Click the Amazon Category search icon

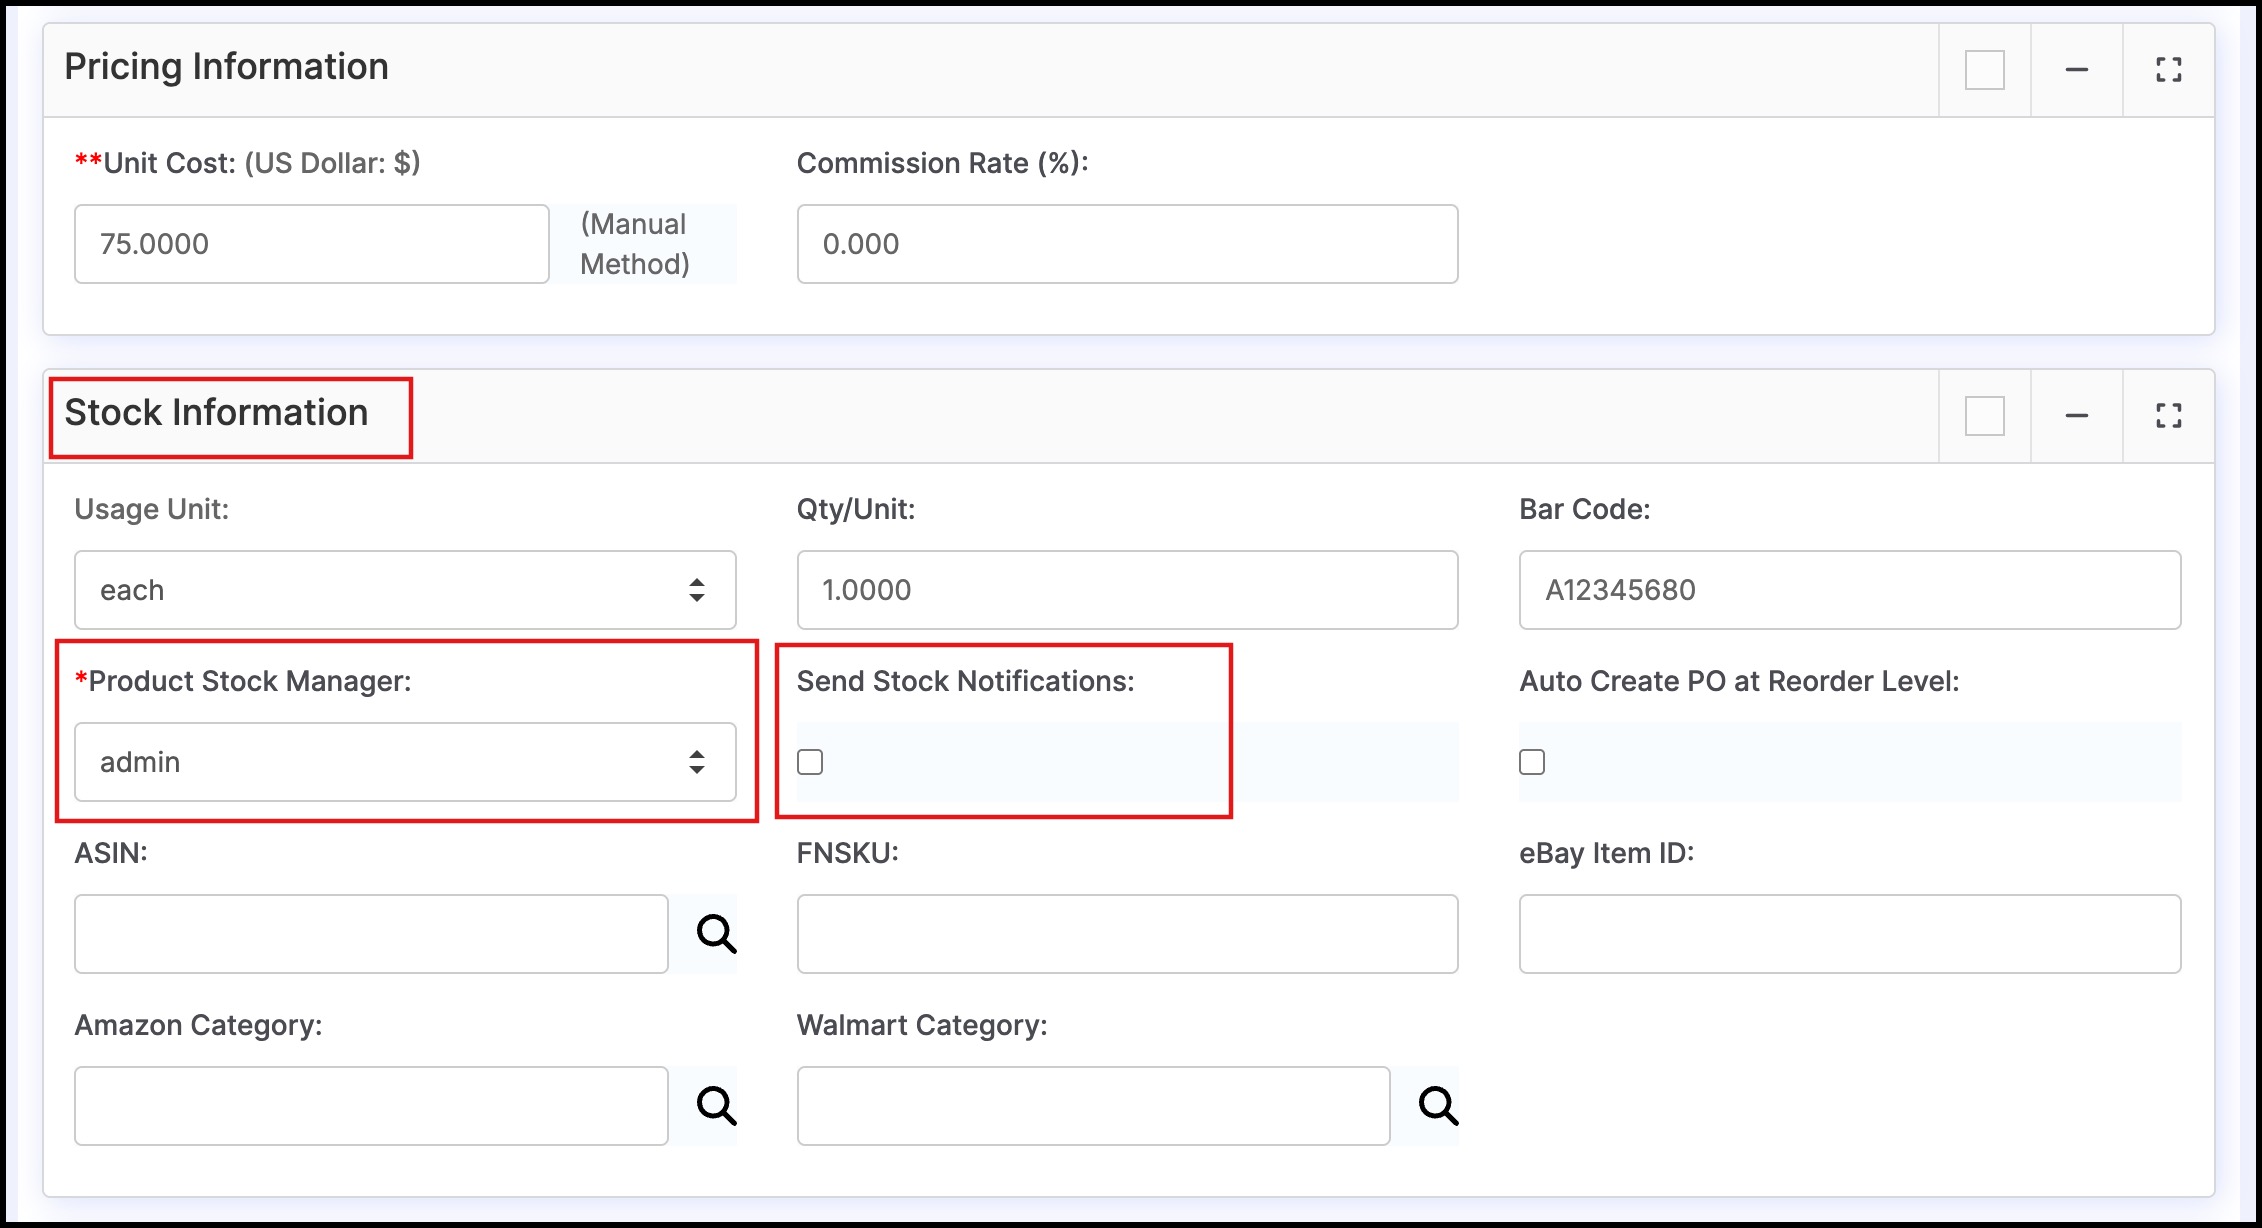(716, 1105)
